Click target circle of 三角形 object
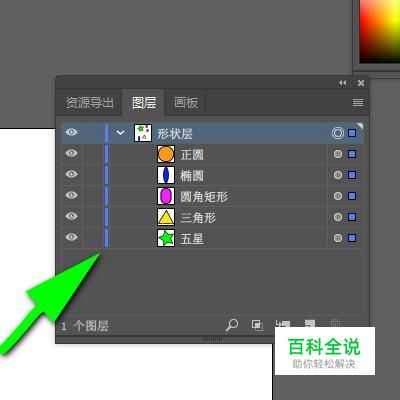The image size is (400, 400). point(338,217)
